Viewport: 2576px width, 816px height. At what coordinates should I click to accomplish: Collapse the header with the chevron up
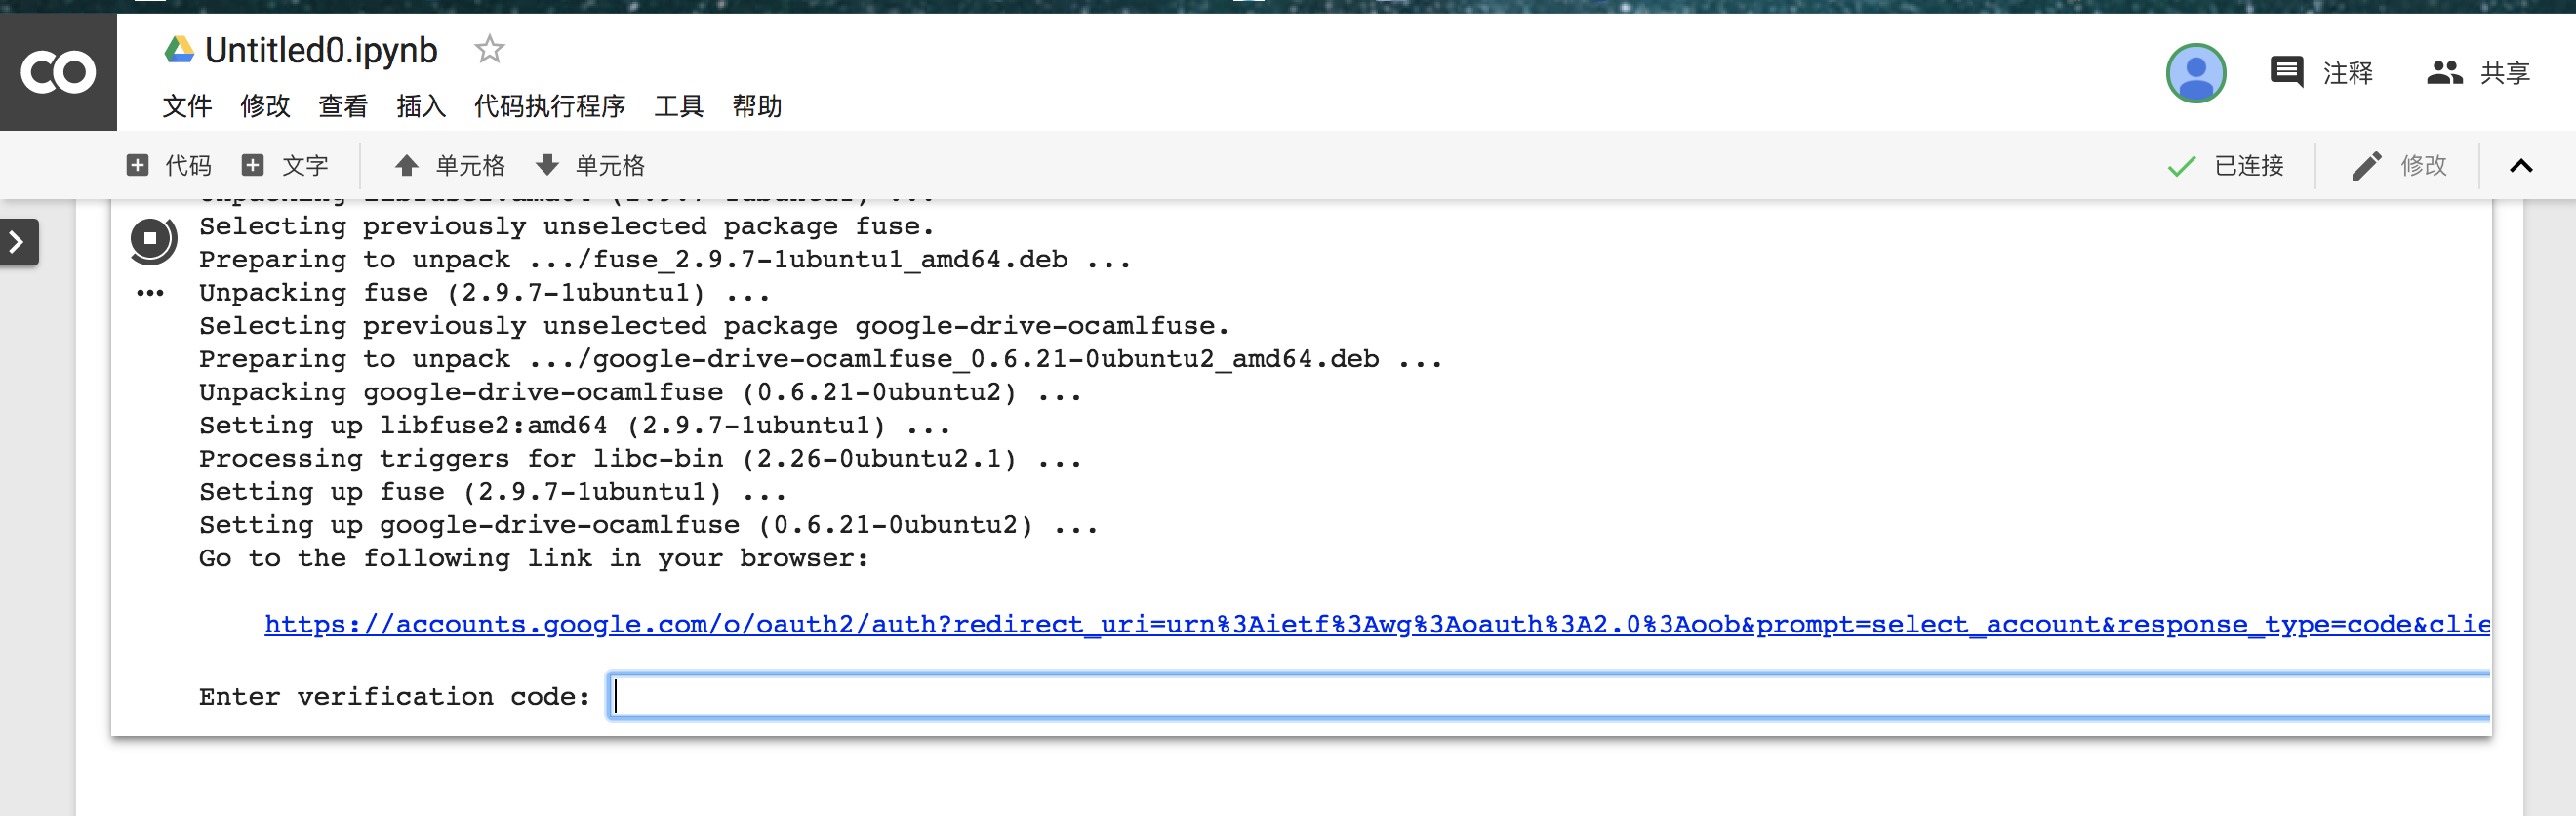tap(2521, 166)
